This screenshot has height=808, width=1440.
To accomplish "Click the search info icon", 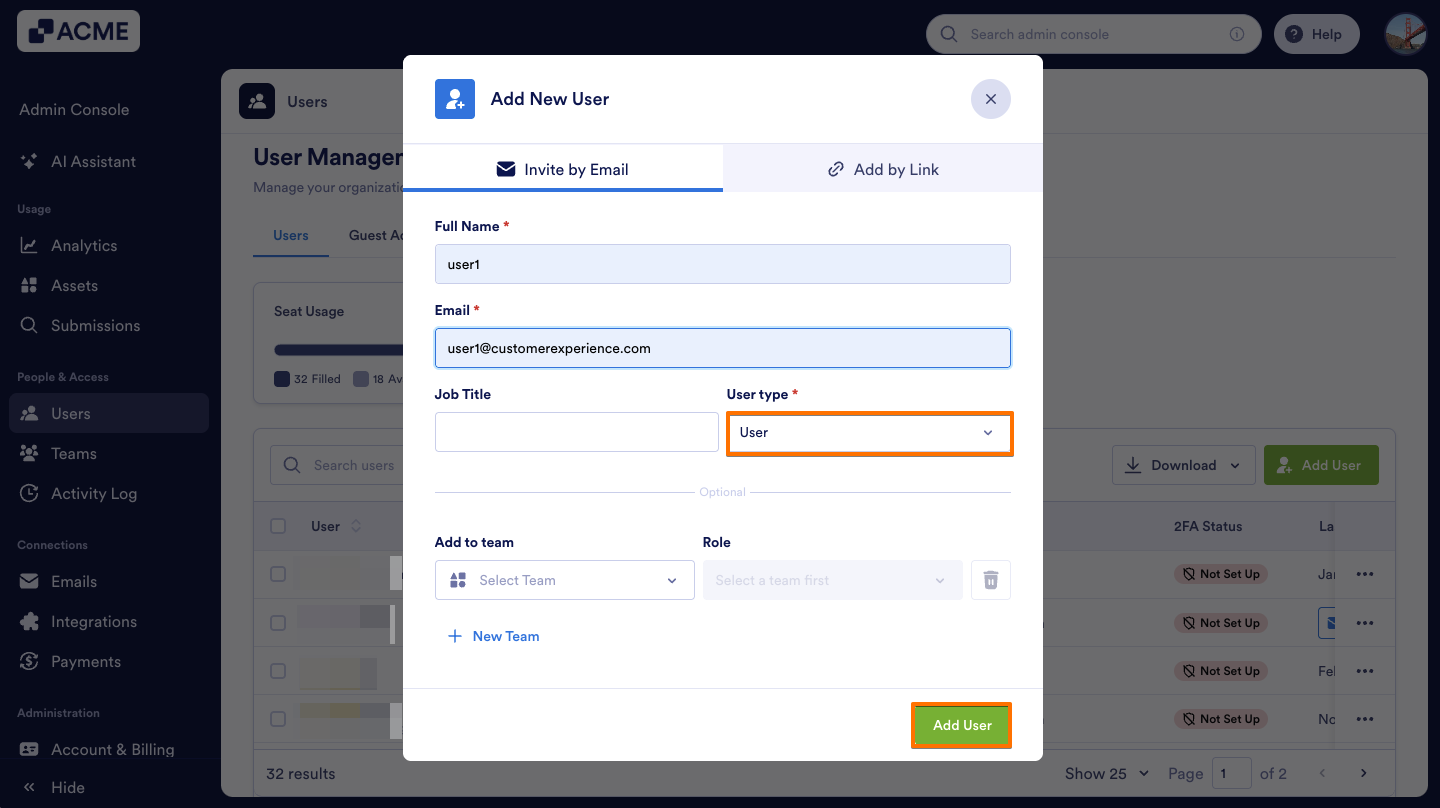I will click(x=1237, y=34).
